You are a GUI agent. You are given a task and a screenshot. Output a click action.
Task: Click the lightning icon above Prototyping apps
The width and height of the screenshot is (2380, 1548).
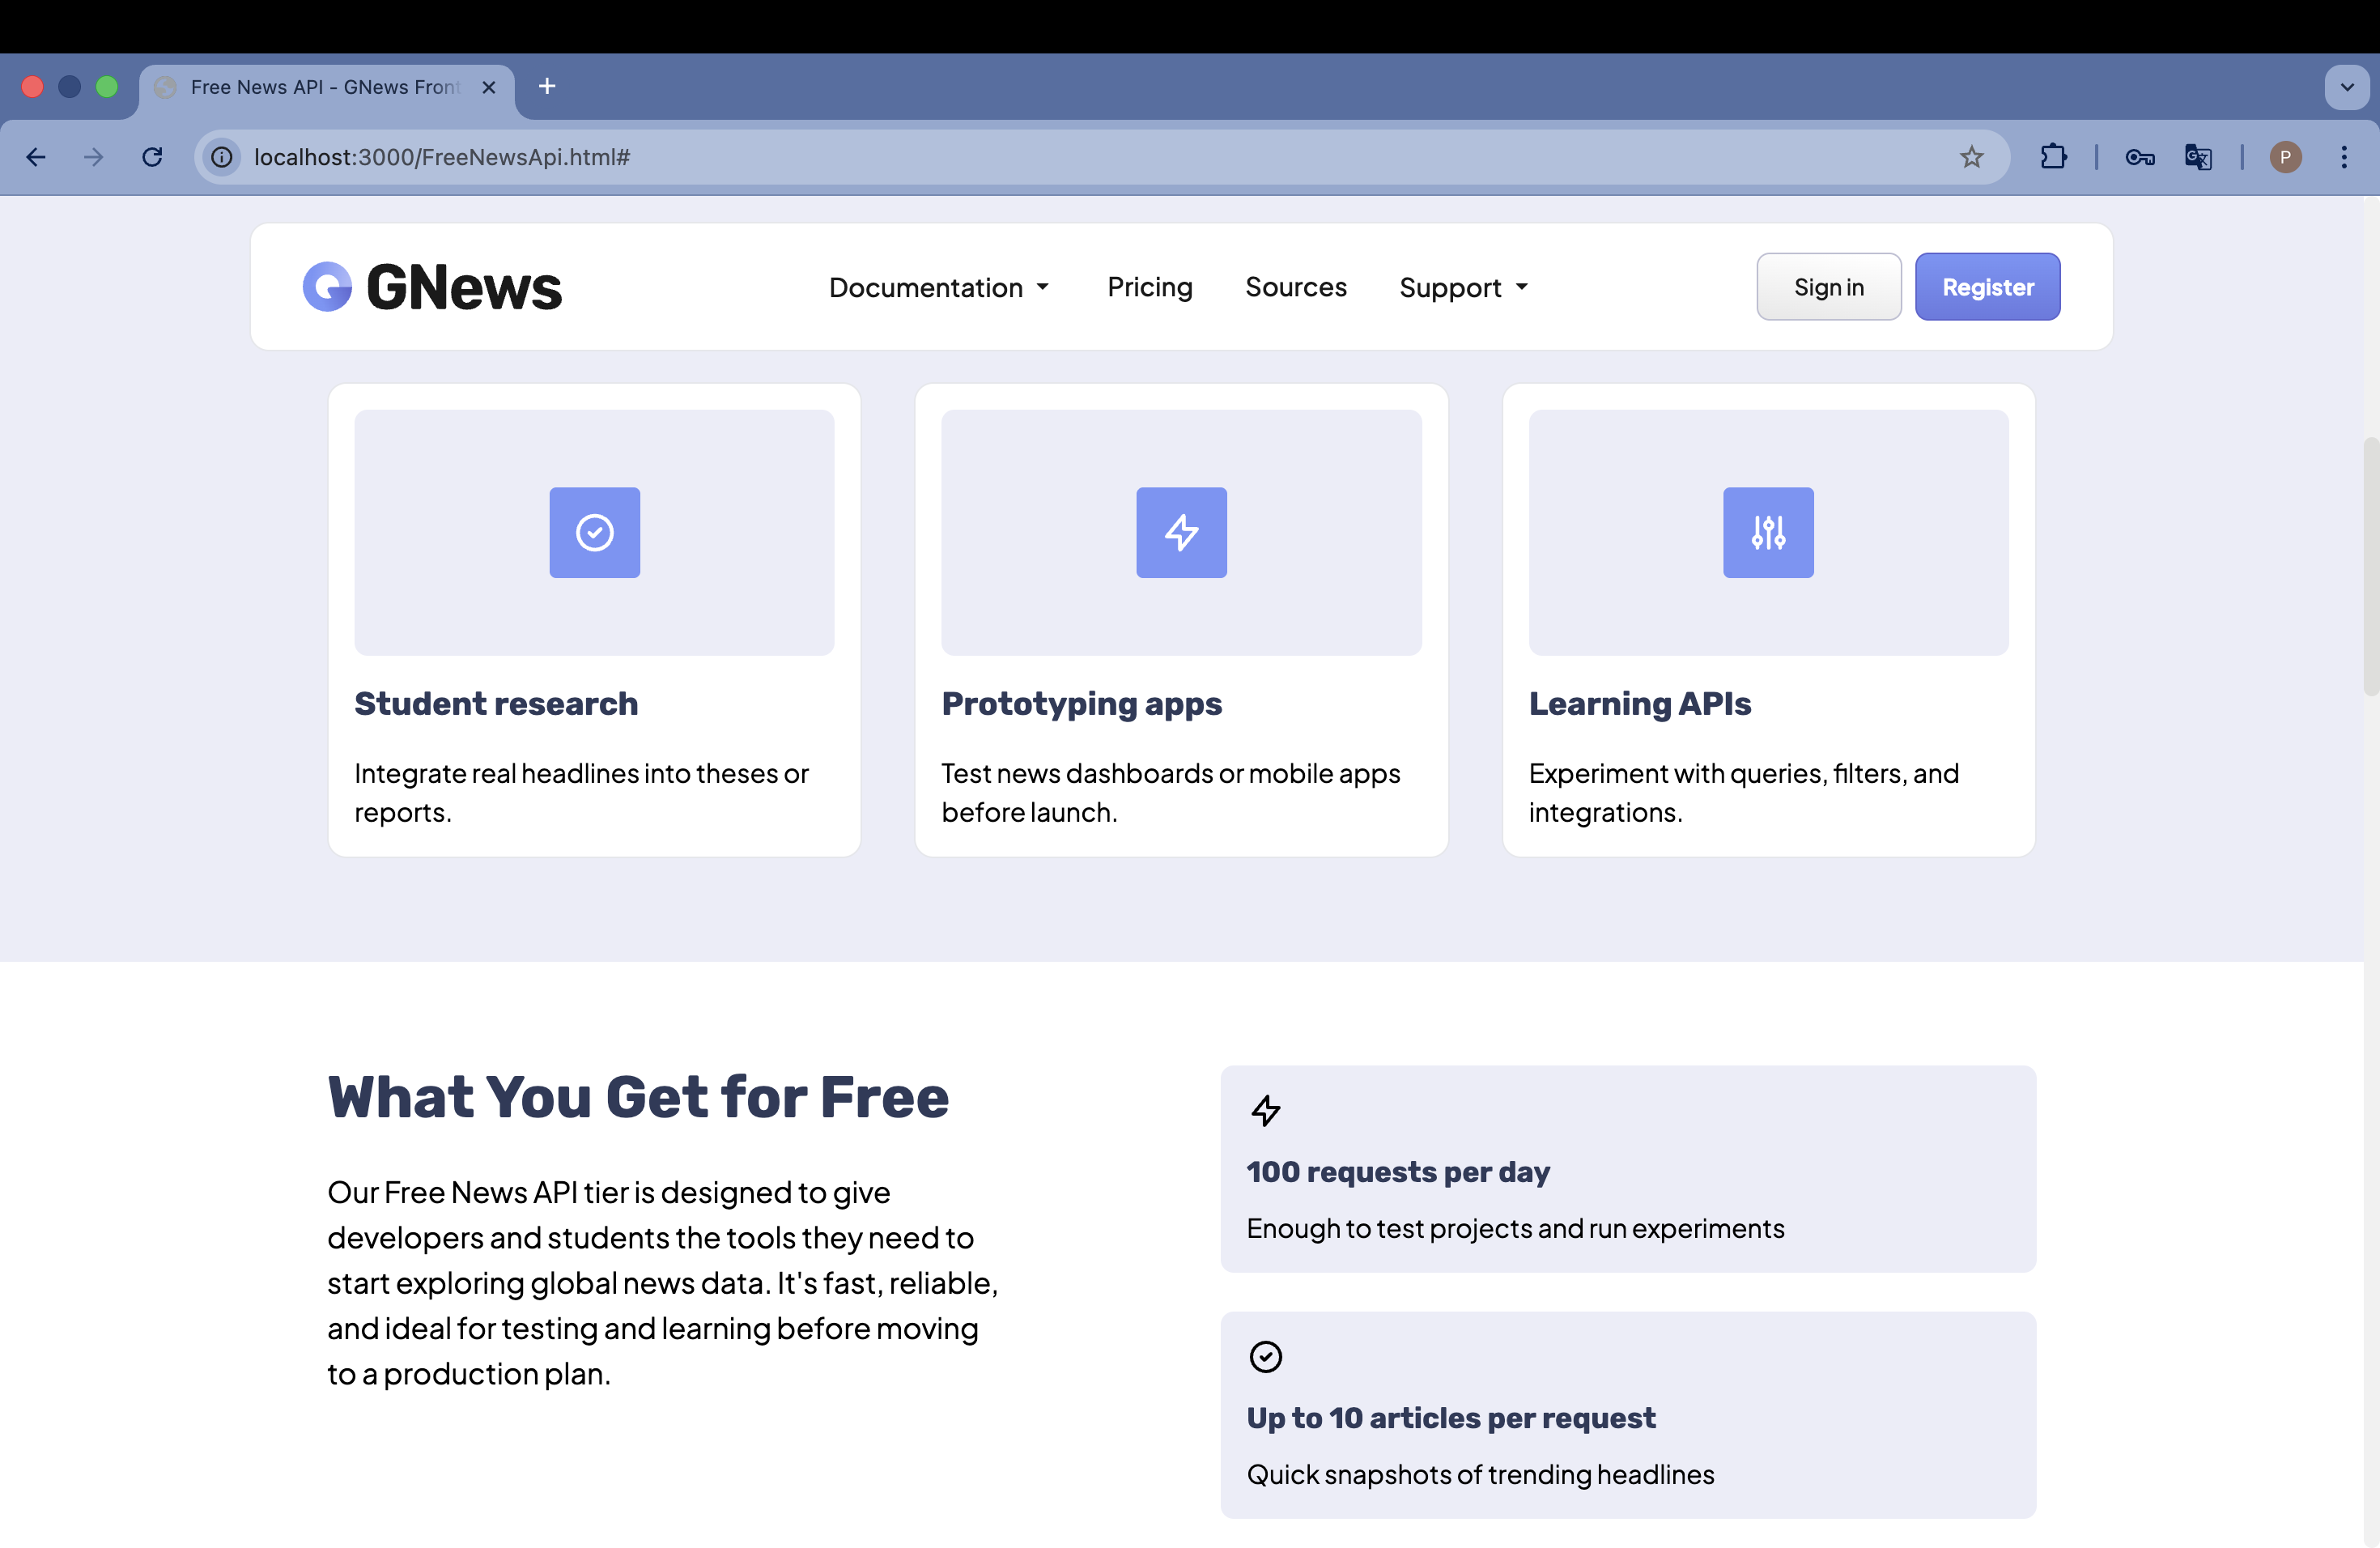pyautogui.click(x=1181, y=532)
